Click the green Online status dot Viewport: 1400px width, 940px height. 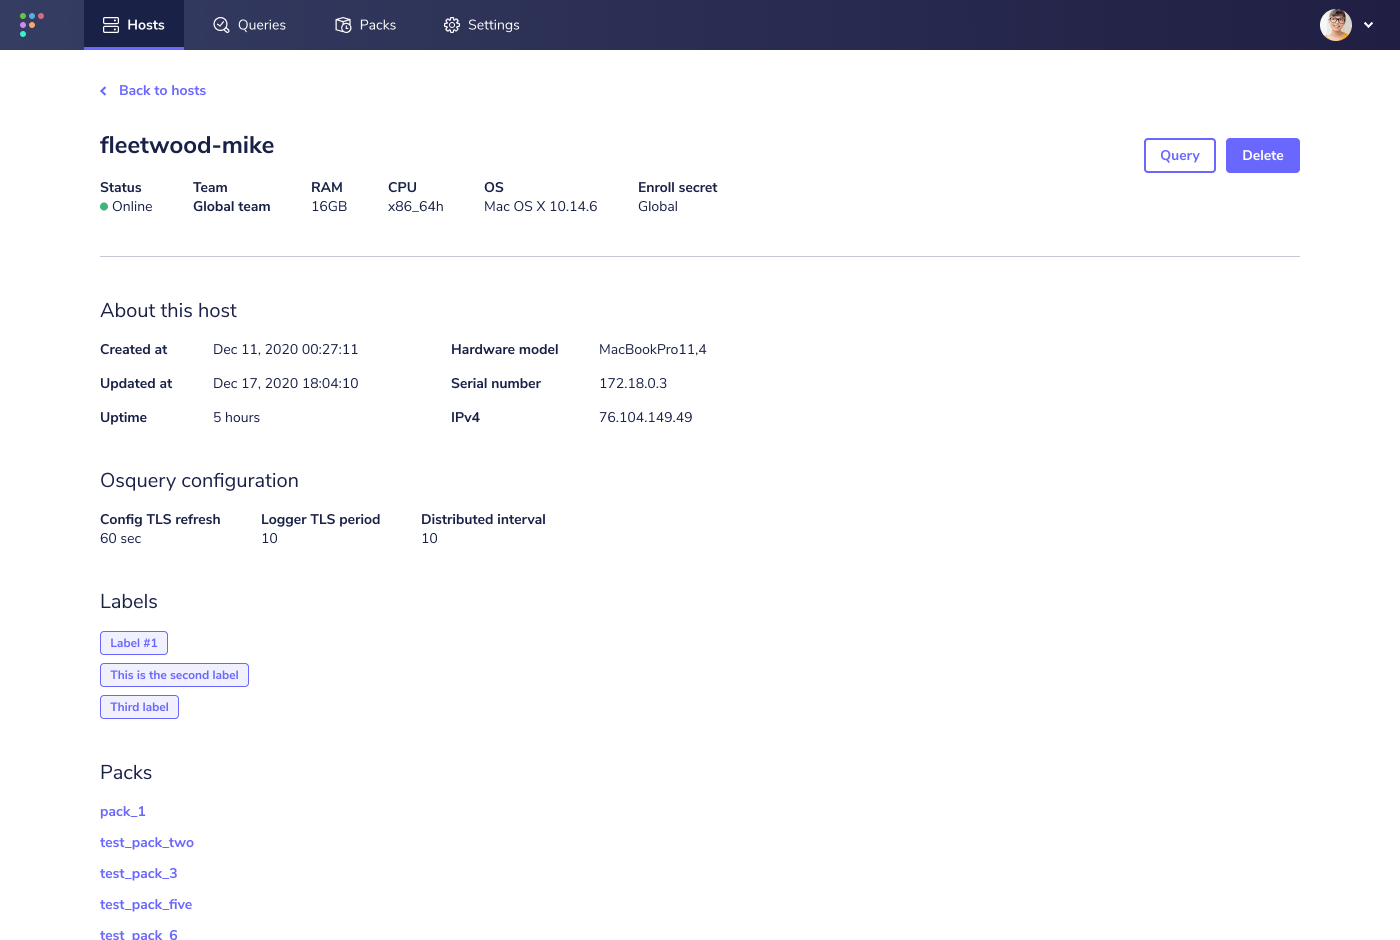(x=104, y=207)
